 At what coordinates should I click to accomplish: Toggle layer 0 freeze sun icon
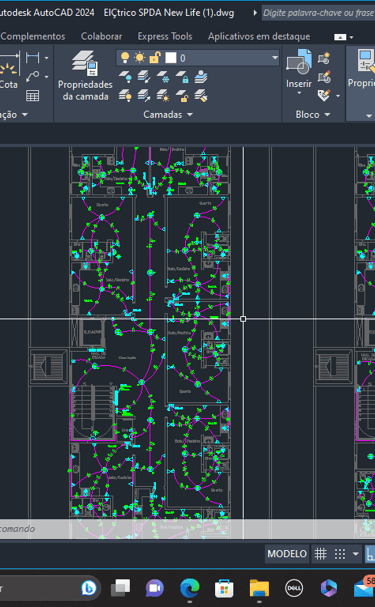coord(139,58)
